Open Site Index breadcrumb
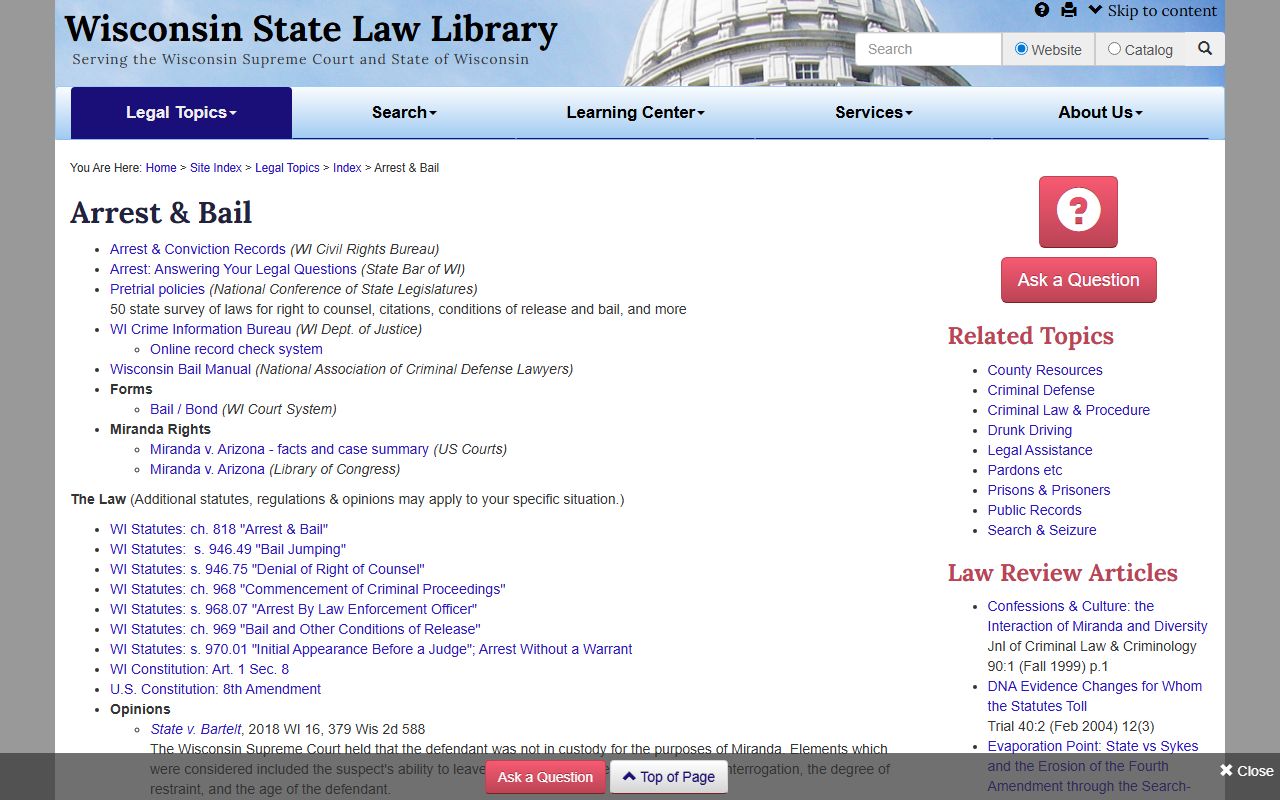This screenshot has width=1280, height=800. tap(216, 168)
